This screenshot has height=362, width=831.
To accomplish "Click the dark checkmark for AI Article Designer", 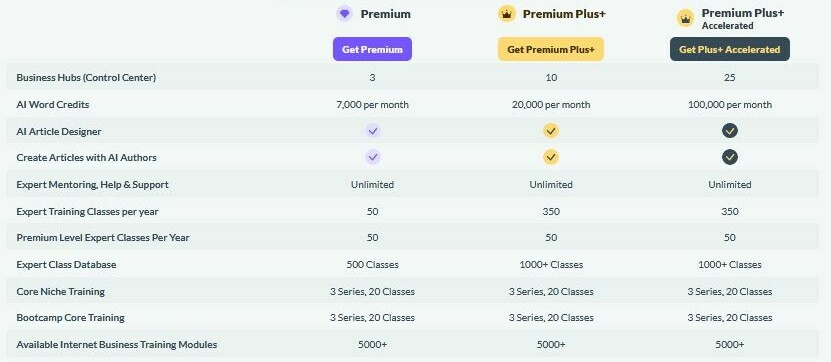I will pyautogui.click(x=730, y=130).
